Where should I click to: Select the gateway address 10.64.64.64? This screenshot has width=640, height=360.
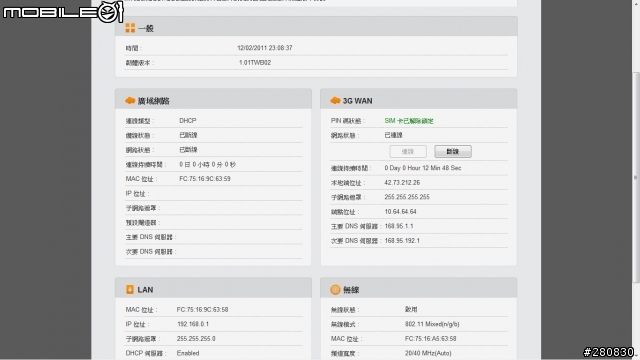400,211
